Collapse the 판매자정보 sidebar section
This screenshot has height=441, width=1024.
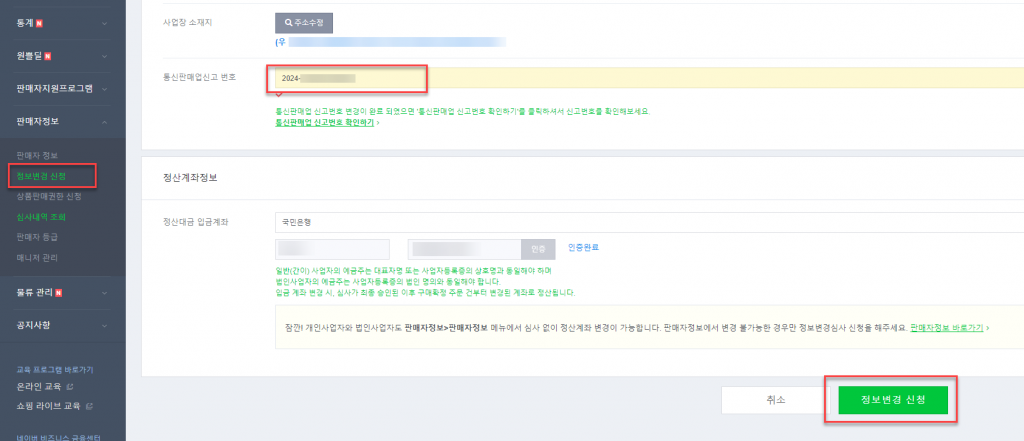pos(63,122)
